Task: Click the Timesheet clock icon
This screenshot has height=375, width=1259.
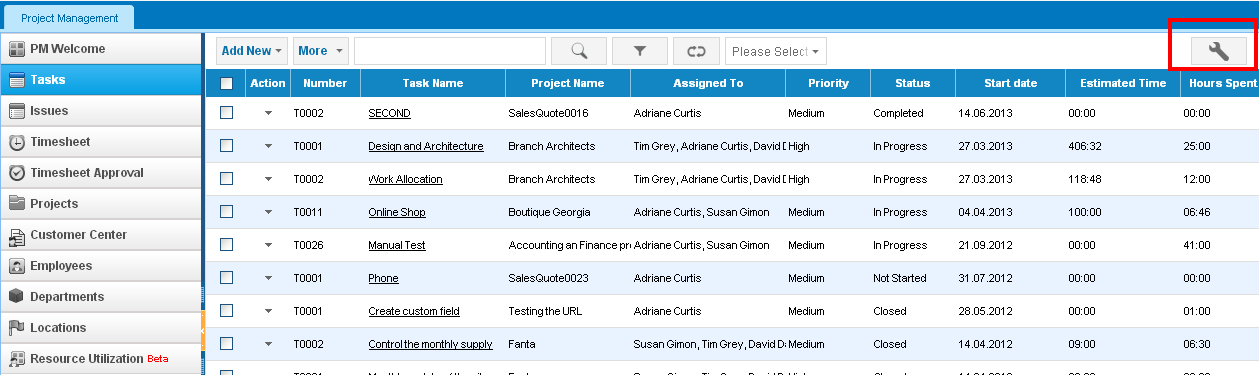Action: [17, 142]
